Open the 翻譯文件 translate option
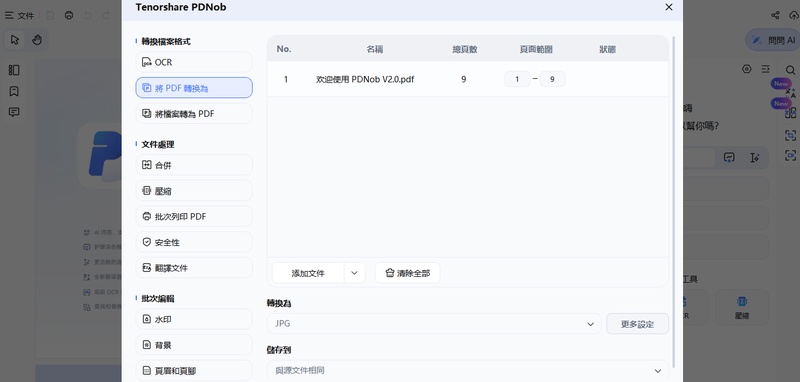 (x=194, y=268)
